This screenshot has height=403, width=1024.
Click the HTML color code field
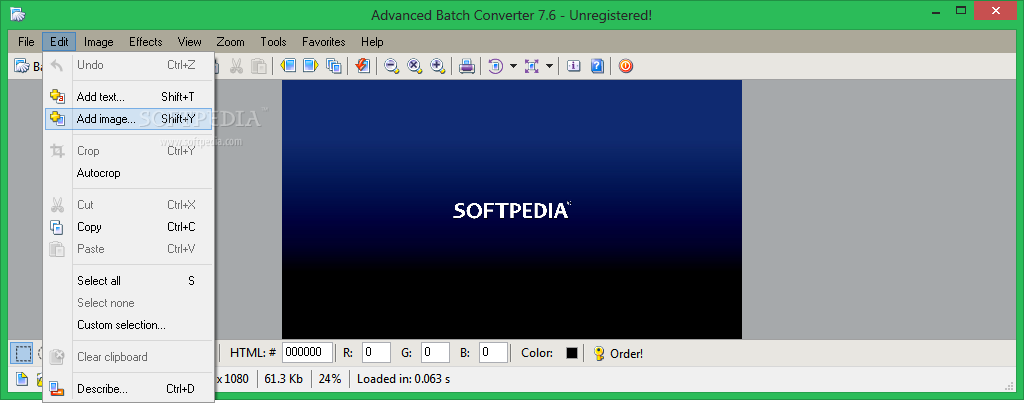tap(308, 353)
